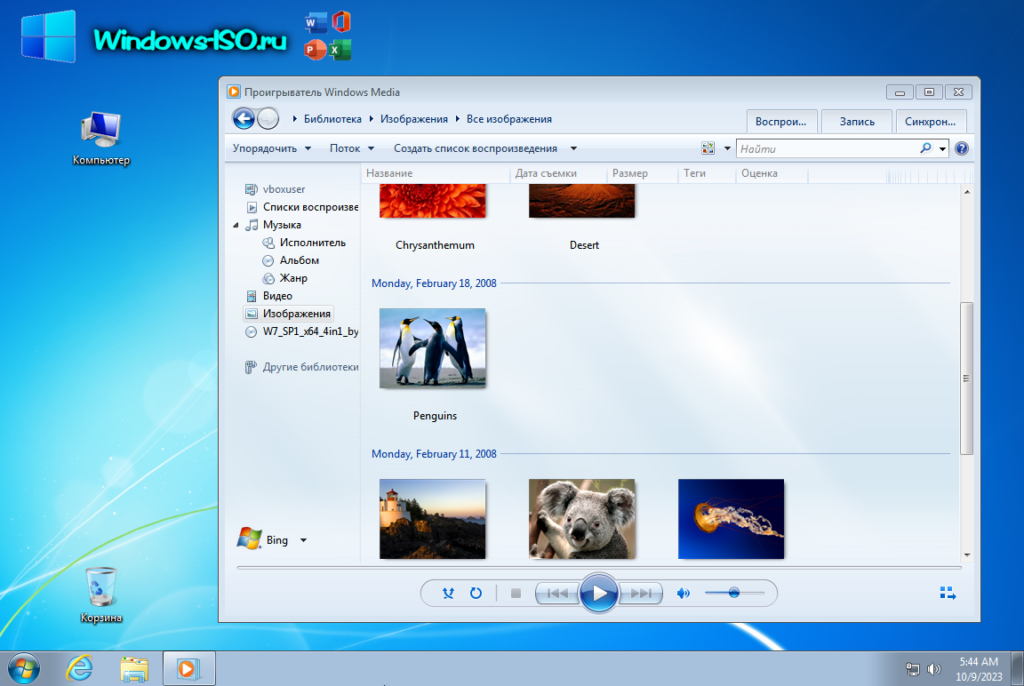Select the Chrysanthemum image thumbnail
The image size is (1024, 686).
pyautogui.click(x=432, y=201)
